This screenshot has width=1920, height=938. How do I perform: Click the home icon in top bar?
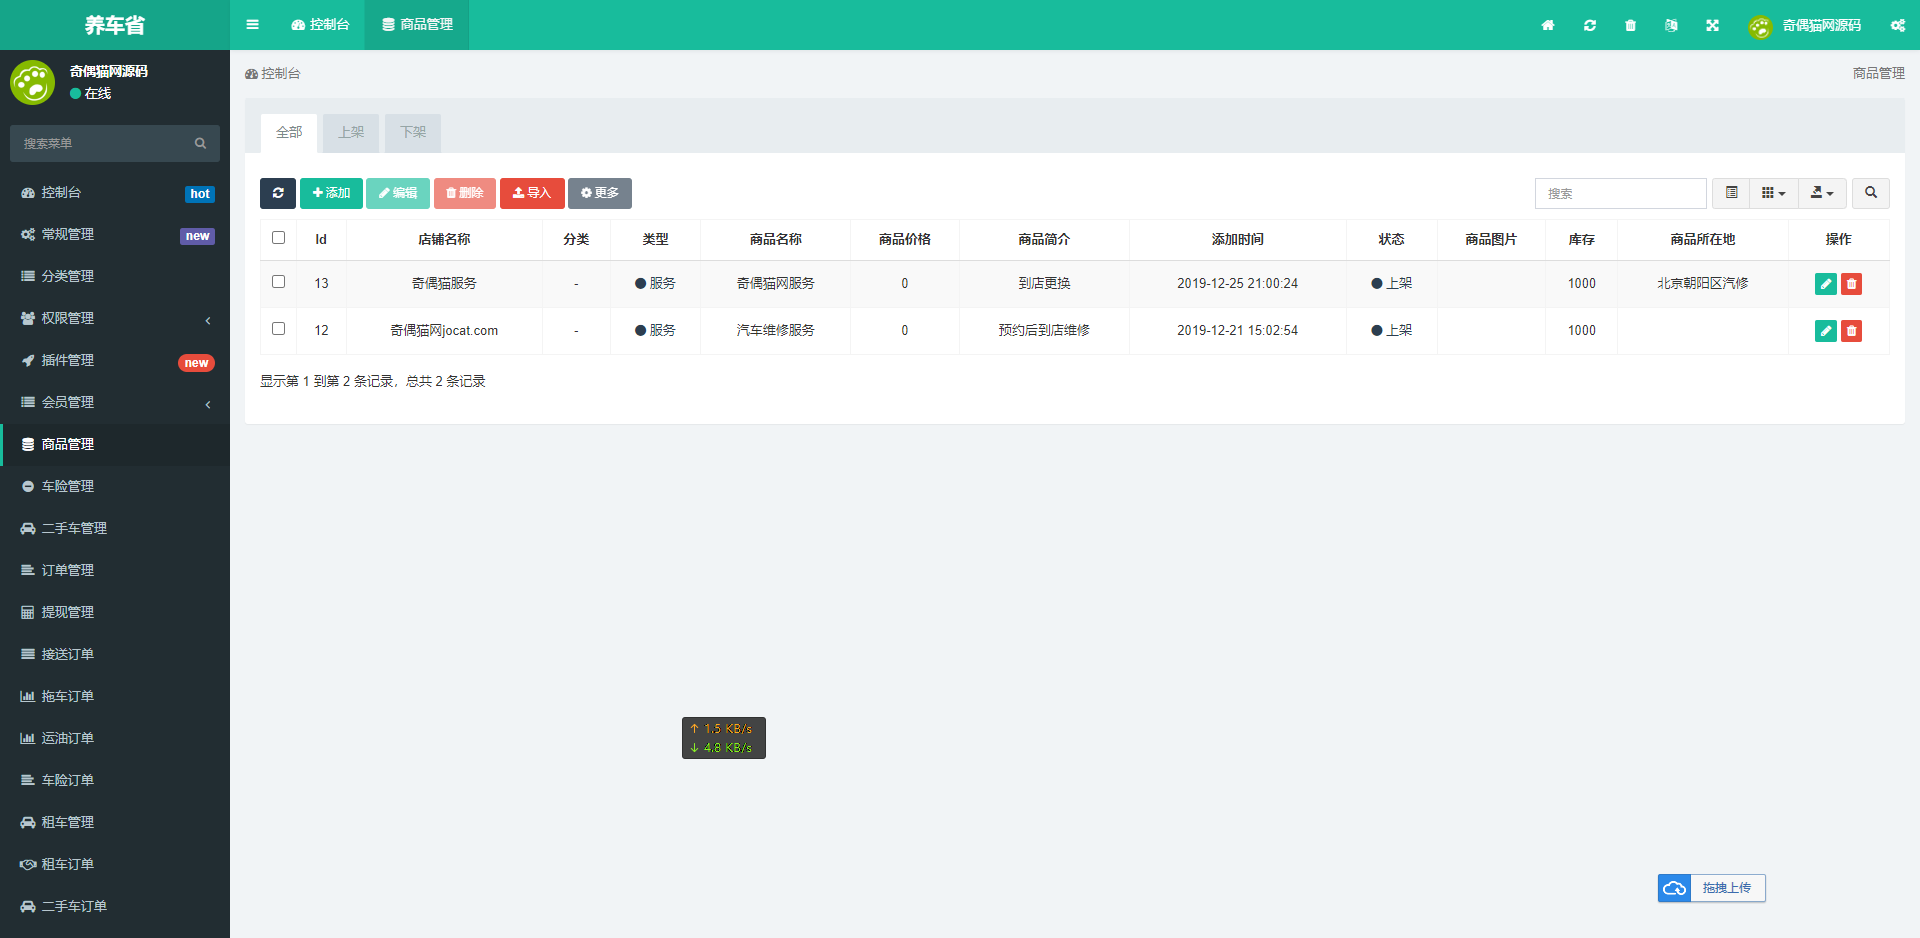[1548, 25]
